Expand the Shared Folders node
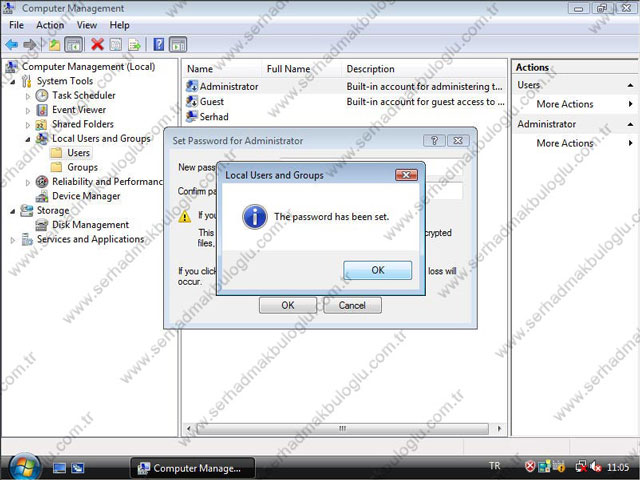640x480 pixels. pos(28,125)
